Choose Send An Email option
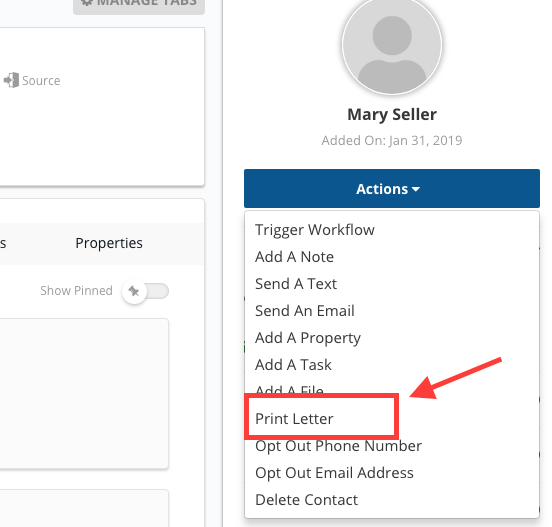 pyautogui.click(x=305, y=311)
